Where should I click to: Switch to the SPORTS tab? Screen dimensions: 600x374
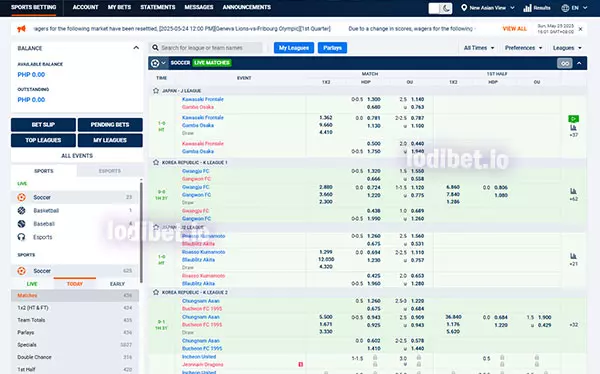(44, 171)
